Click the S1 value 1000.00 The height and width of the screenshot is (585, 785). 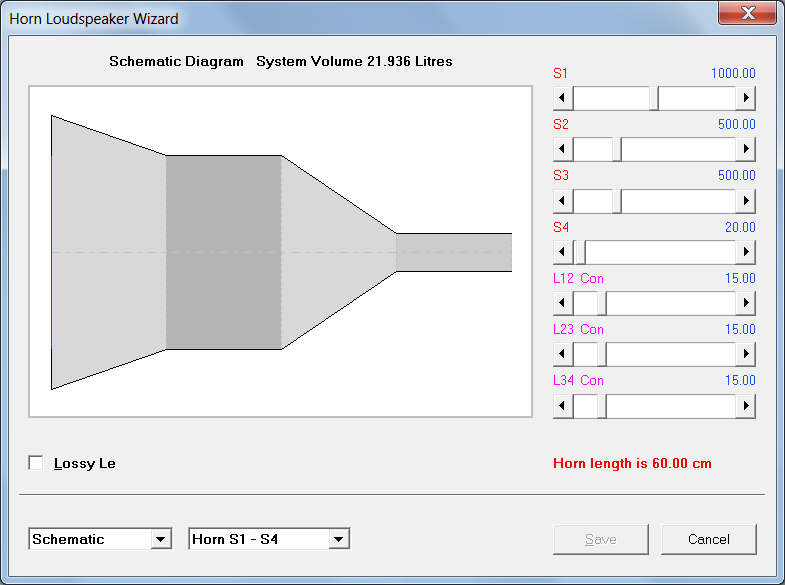[x=733, y=73]
